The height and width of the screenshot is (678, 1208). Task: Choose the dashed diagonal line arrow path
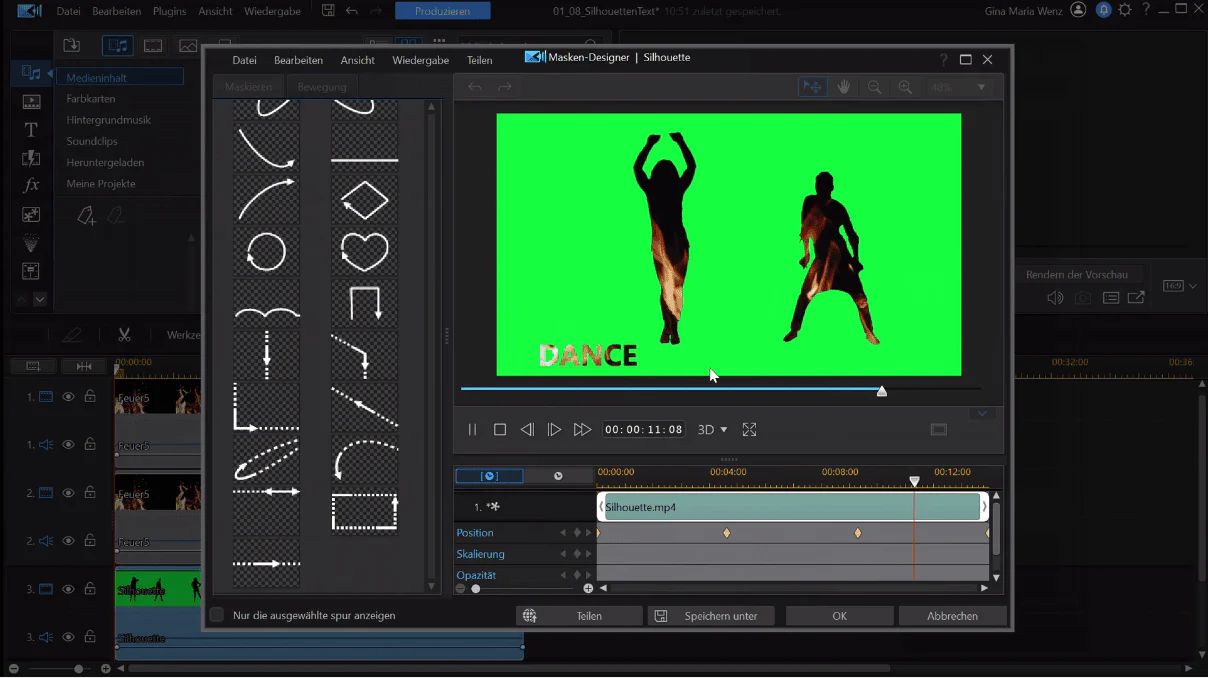click(x=364, y=407)
